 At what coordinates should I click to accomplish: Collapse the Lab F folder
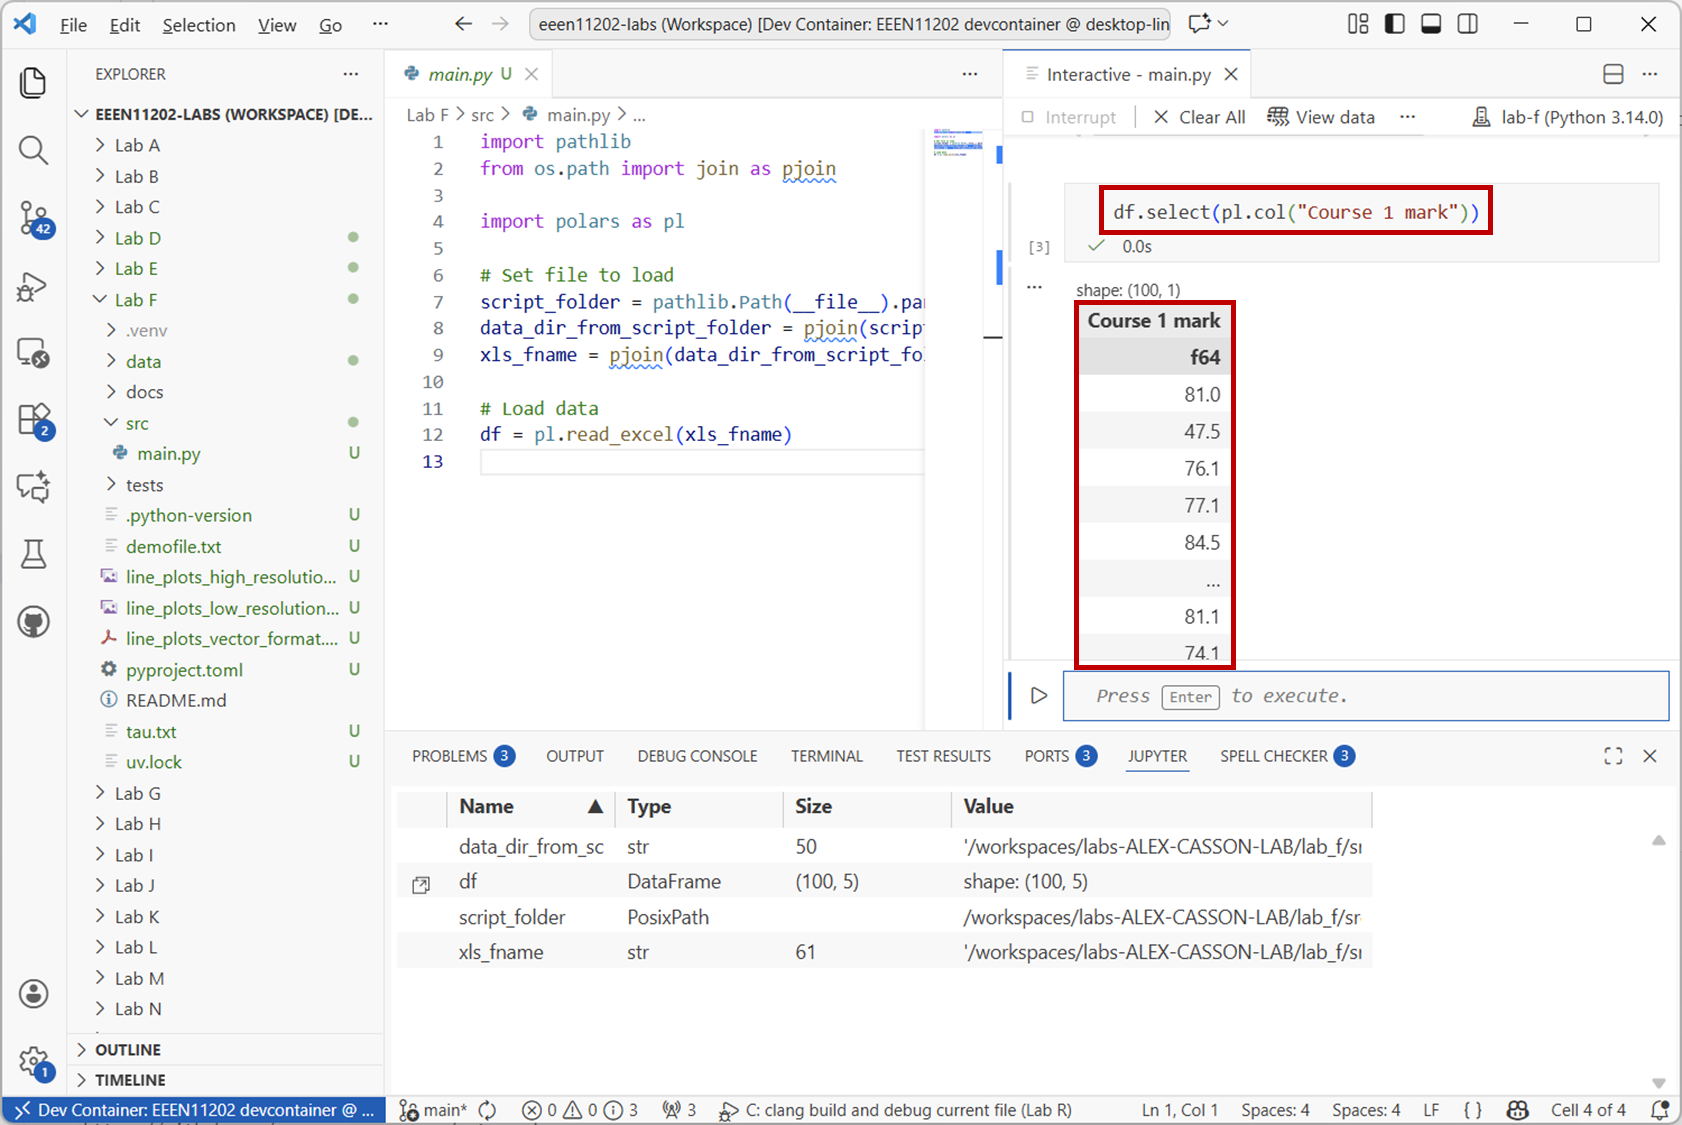(137, 300)
